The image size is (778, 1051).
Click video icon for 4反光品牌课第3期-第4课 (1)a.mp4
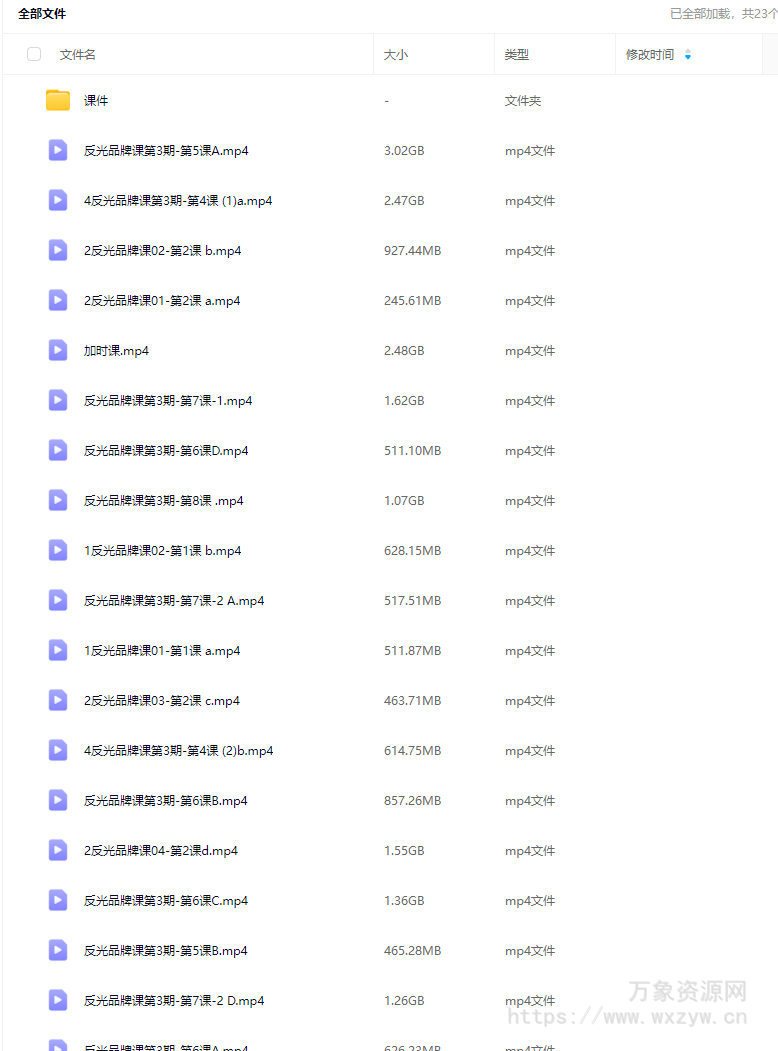click(x=58, y=200)
